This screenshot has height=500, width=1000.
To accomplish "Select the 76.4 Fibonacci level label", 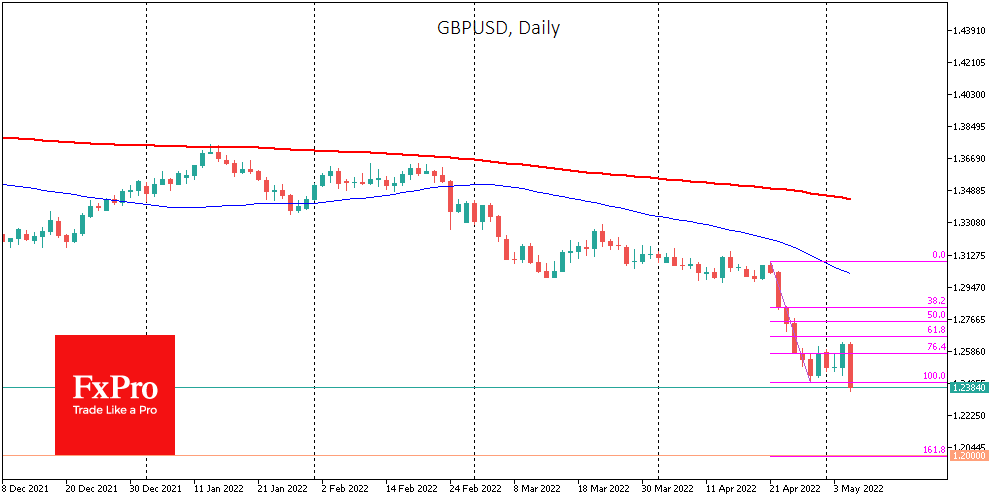I will point(936,347).
